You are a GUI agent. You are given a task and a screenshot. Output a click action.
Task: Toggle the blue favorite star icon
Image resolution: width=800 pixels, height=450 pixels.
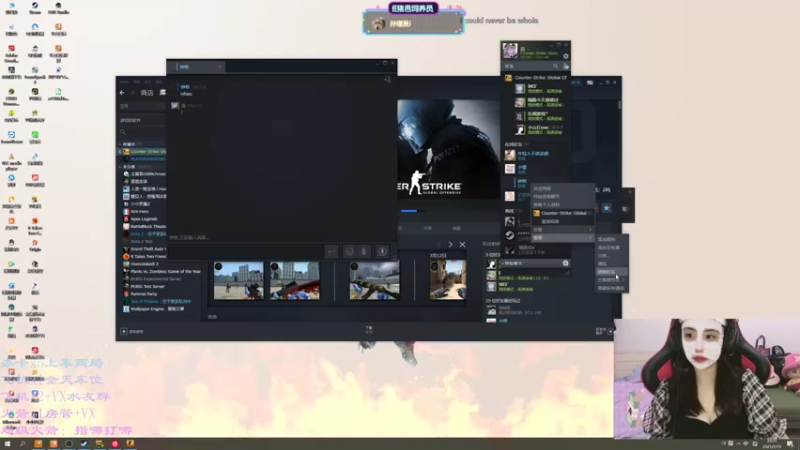pyautogui.click(x=606, y=208)
